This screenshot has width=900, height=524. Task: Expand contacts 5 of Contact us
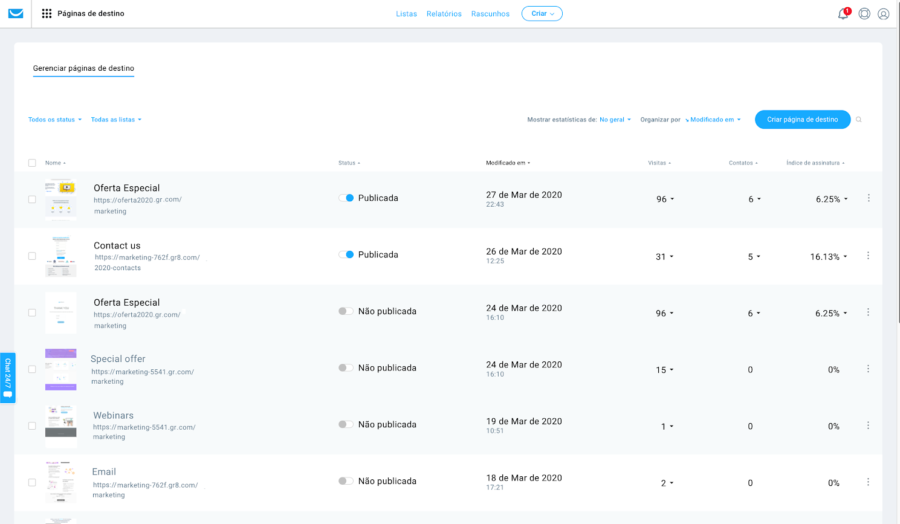coord(754,257)
